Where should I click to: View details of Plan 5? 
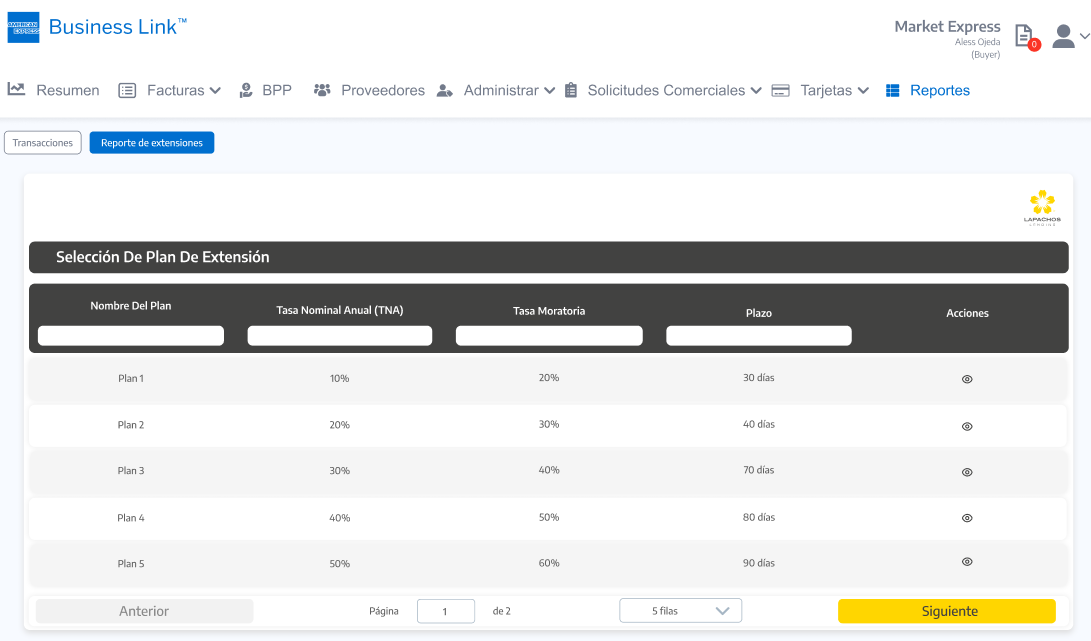tap(967, 562)
